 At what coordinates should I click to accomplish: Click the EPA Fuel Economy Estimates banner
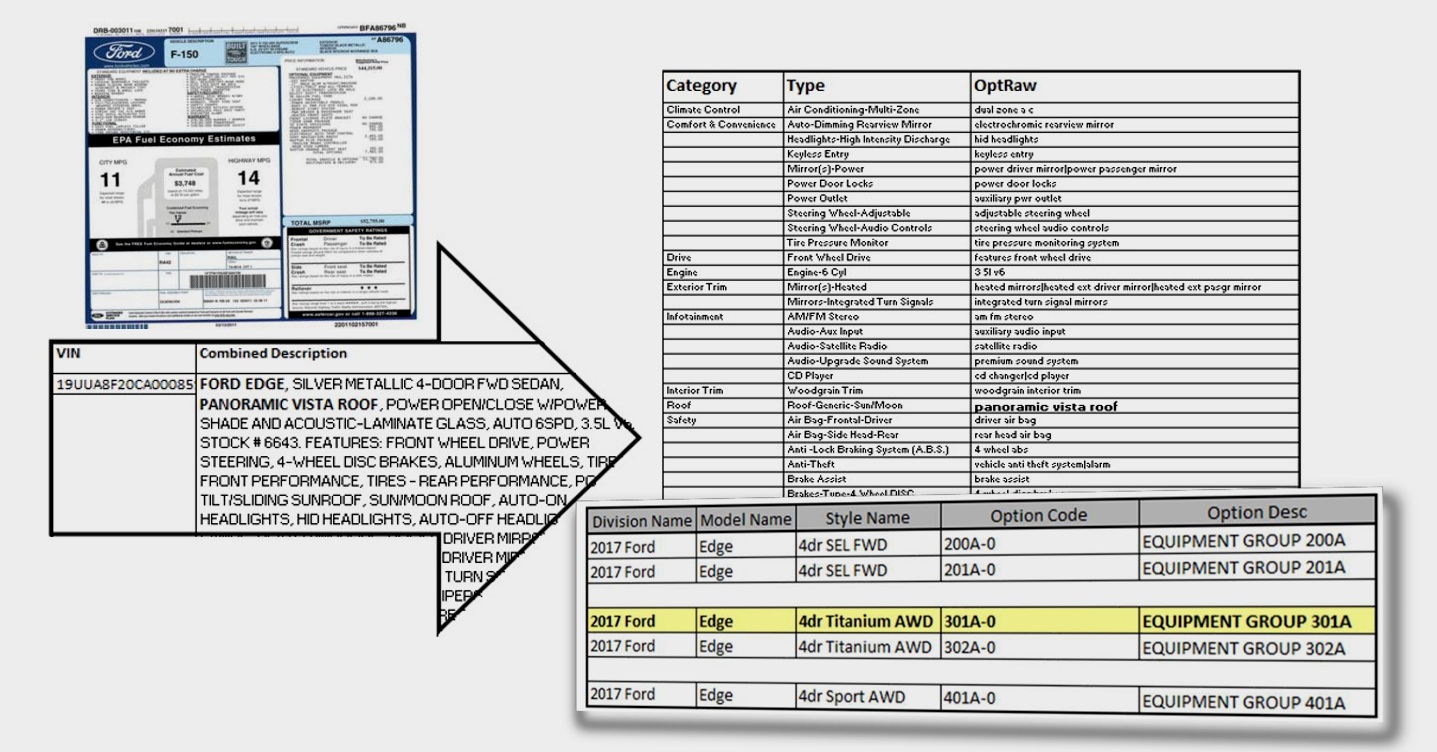tap(184, 139)
